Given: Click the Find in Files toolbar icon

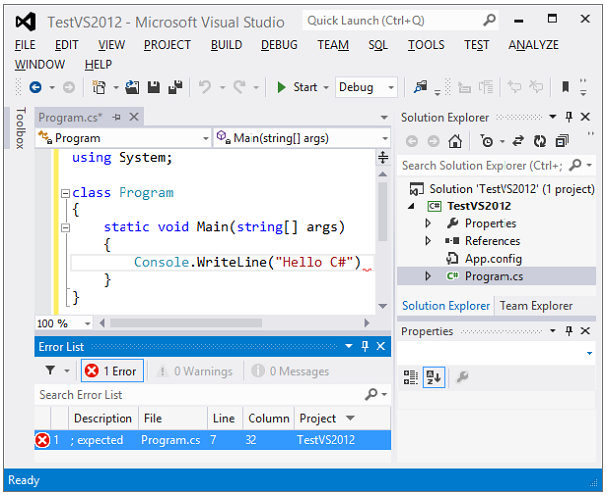Looking at the screenshot, I should [x=421, y=87].
